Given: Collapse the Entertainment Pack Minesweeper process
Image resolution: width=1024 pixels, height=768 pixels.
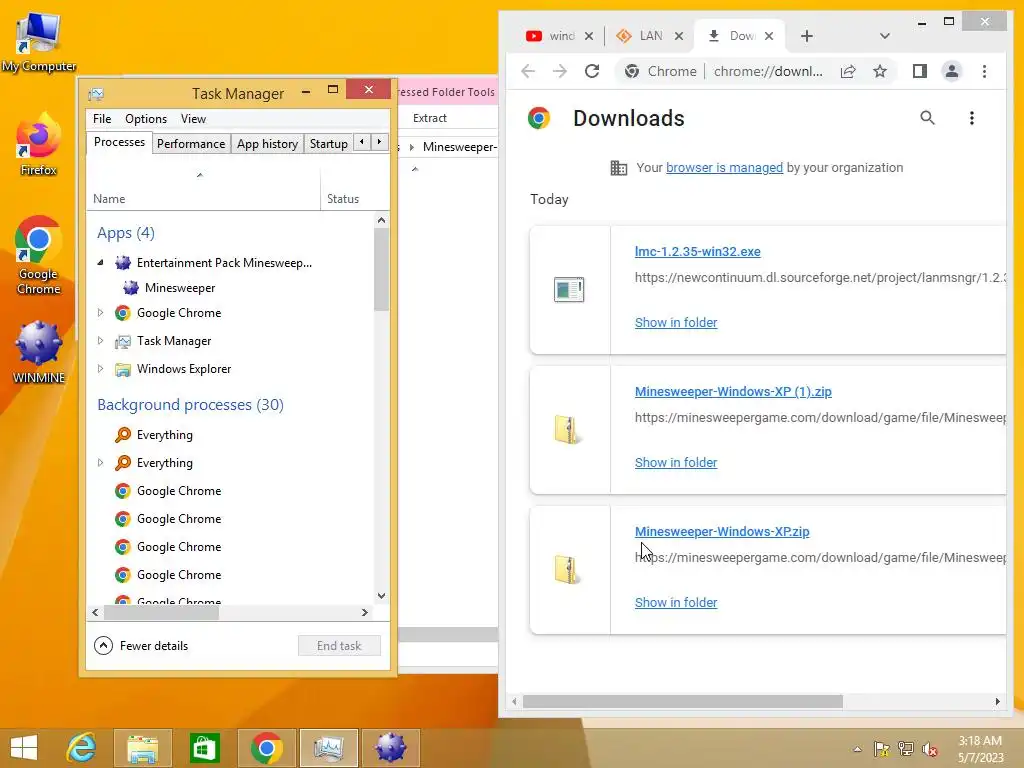Looking at the screenshot, I should tap(100, 263).
